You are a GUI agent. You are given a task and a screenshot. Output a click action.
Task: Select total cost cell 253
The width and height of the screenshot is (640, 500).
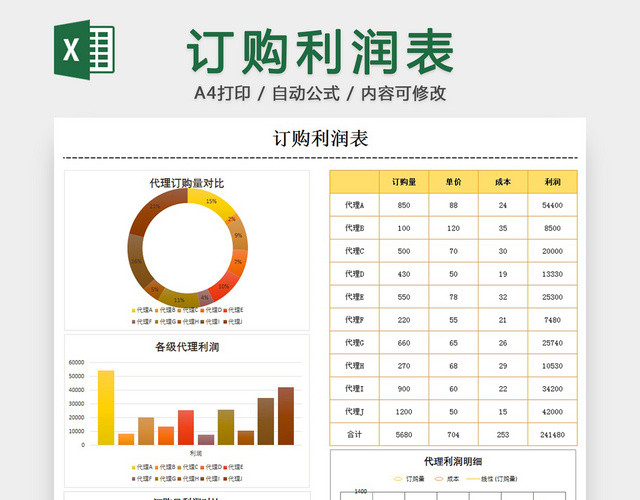(503, 435)
